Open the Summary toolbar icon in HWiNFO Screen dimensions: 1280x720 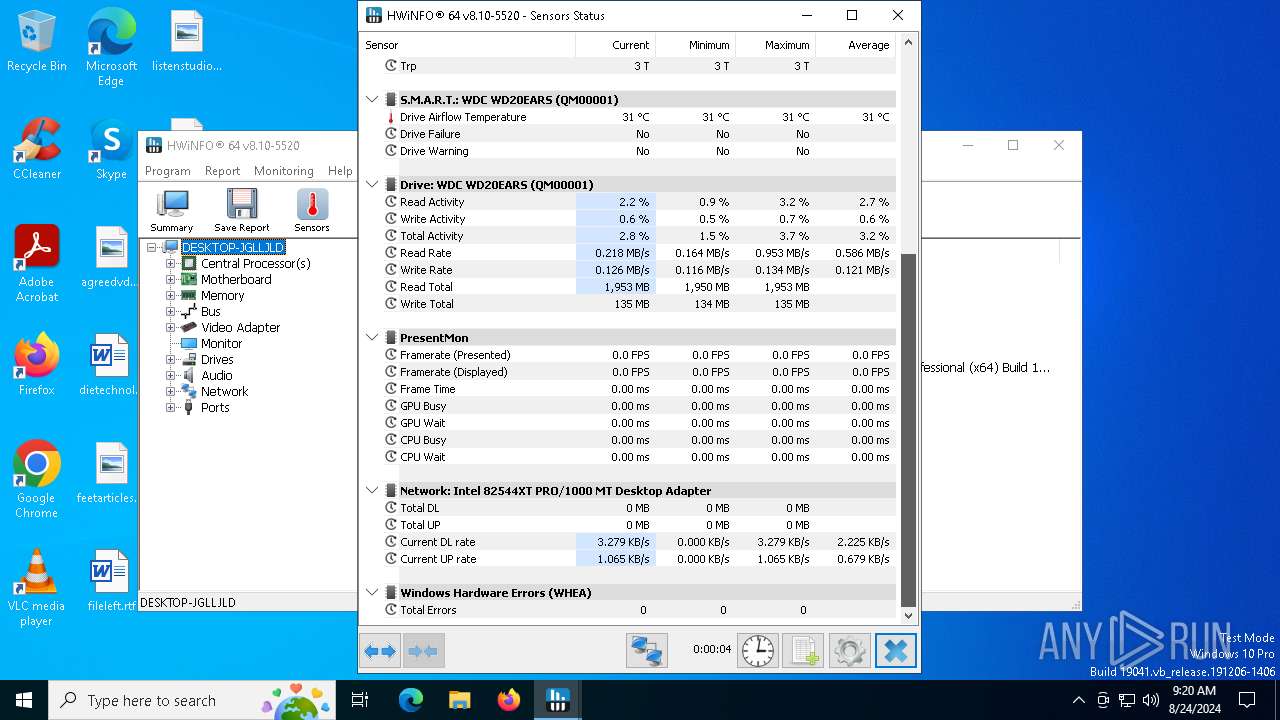coord(172,211)
